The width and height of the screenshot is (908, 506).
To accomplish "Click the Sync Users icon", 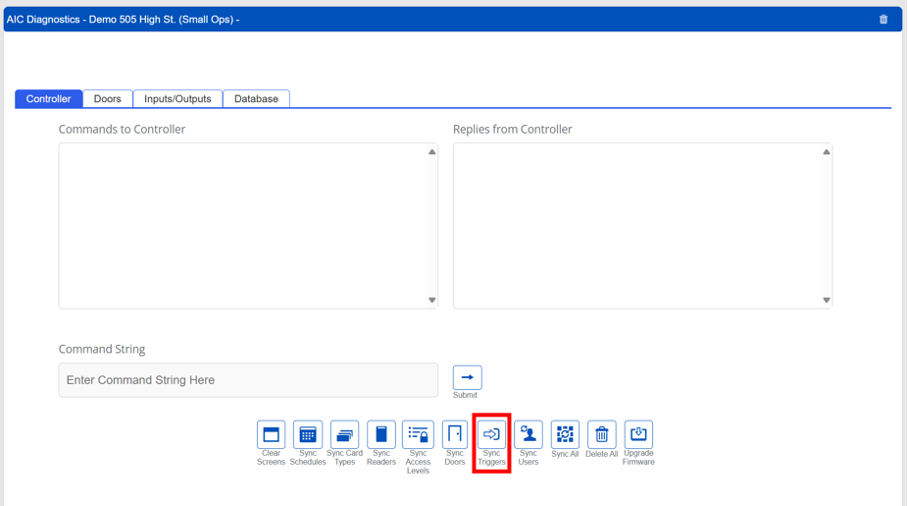I will pos(528,434).
